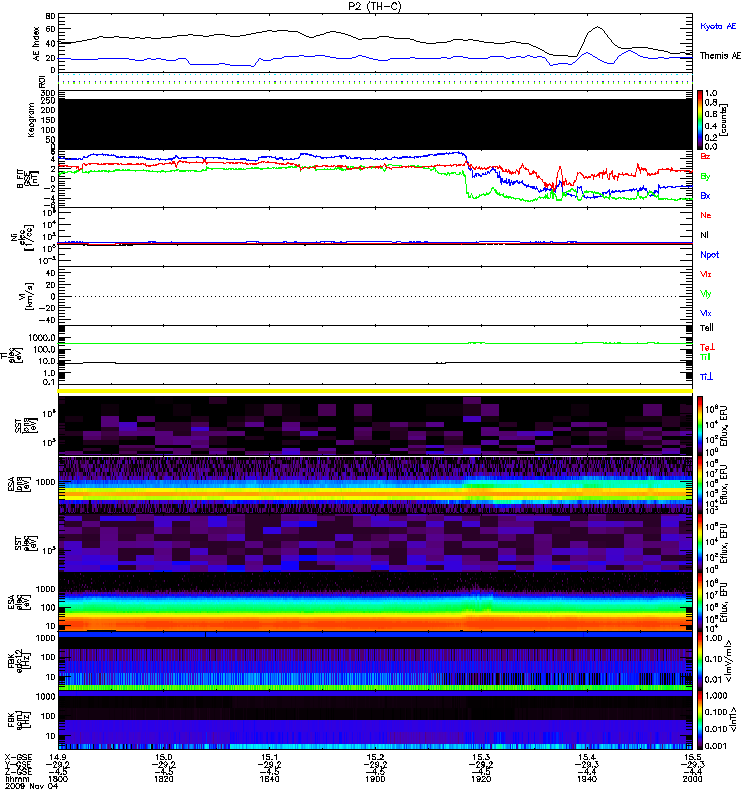
Task: Click the 1840 time axis label
Action: (x=269, y=779)
